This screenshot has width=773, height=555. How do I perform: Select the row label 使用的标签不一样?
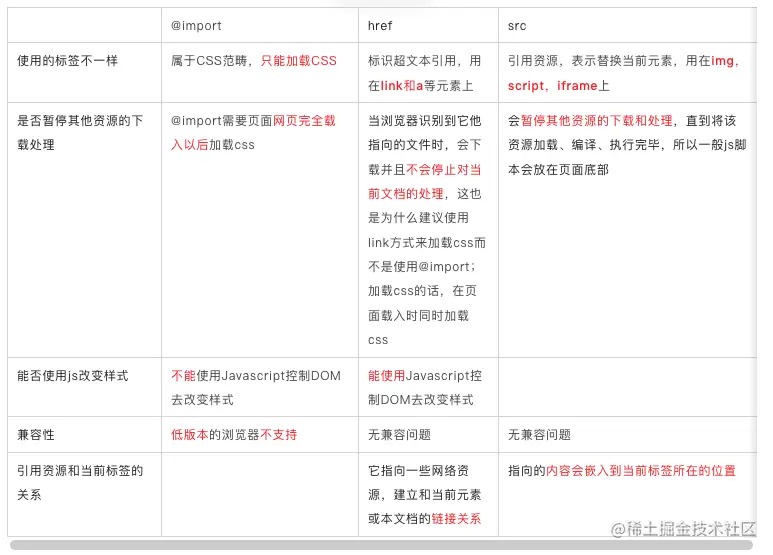click(84, 73)
